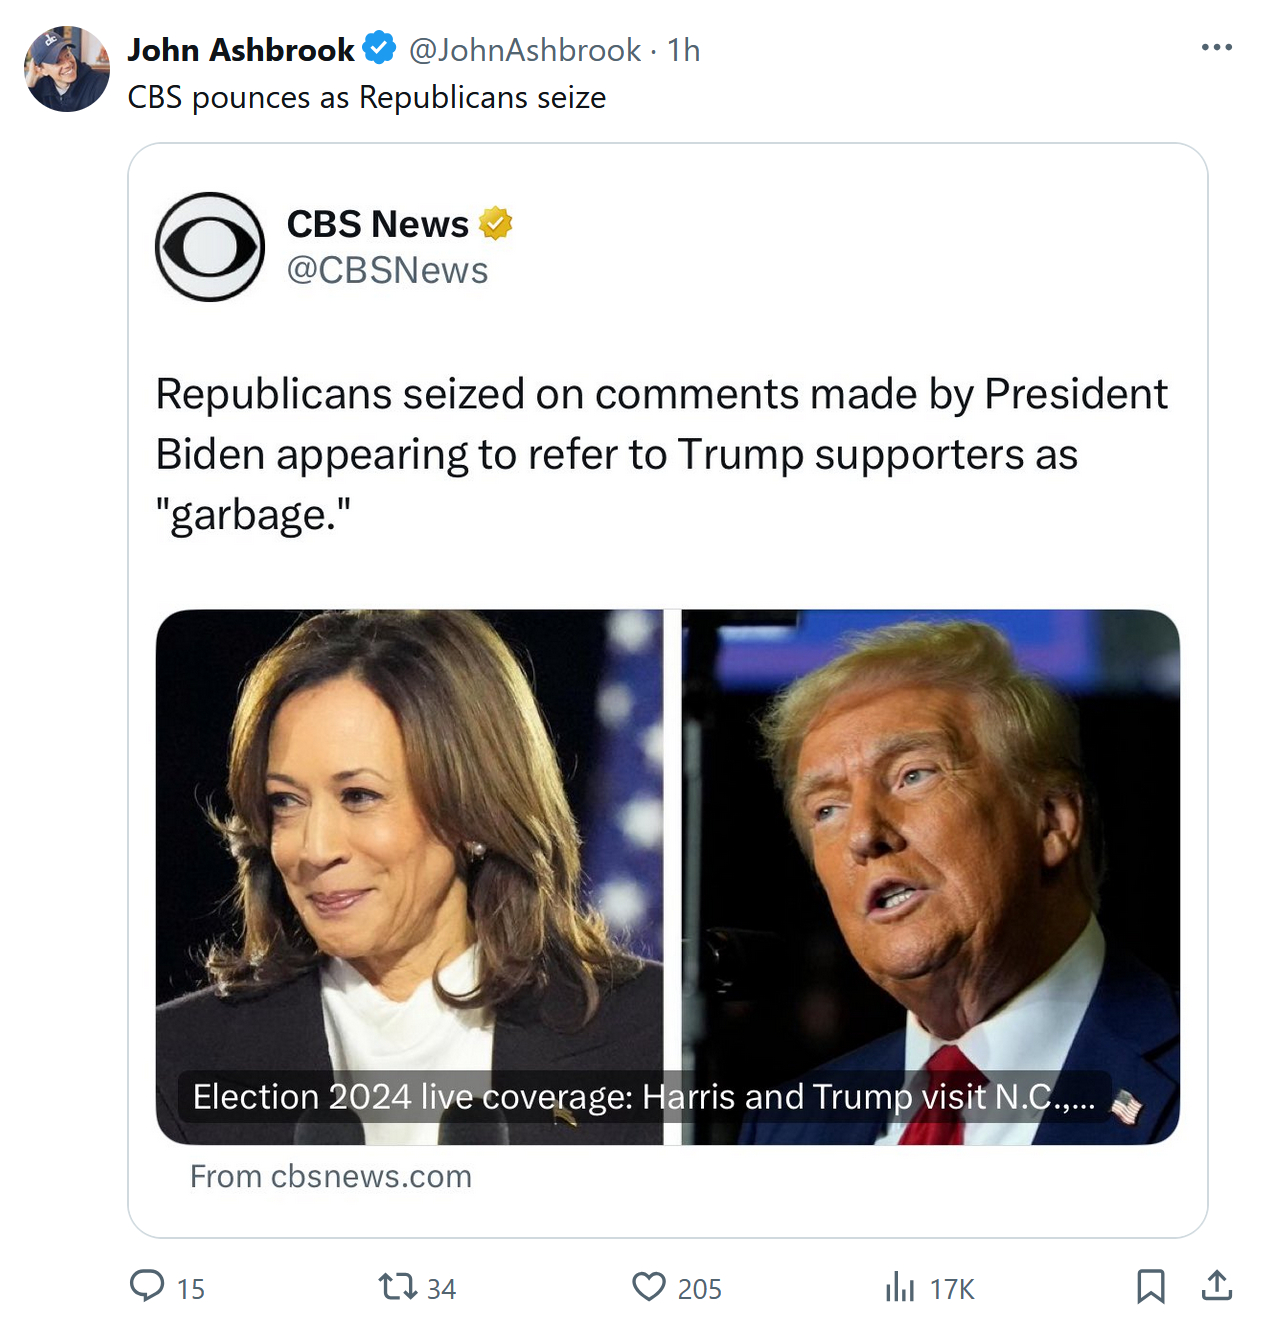
Task: Open Election 2024 live coverage article image
Action: coord(667,860)
